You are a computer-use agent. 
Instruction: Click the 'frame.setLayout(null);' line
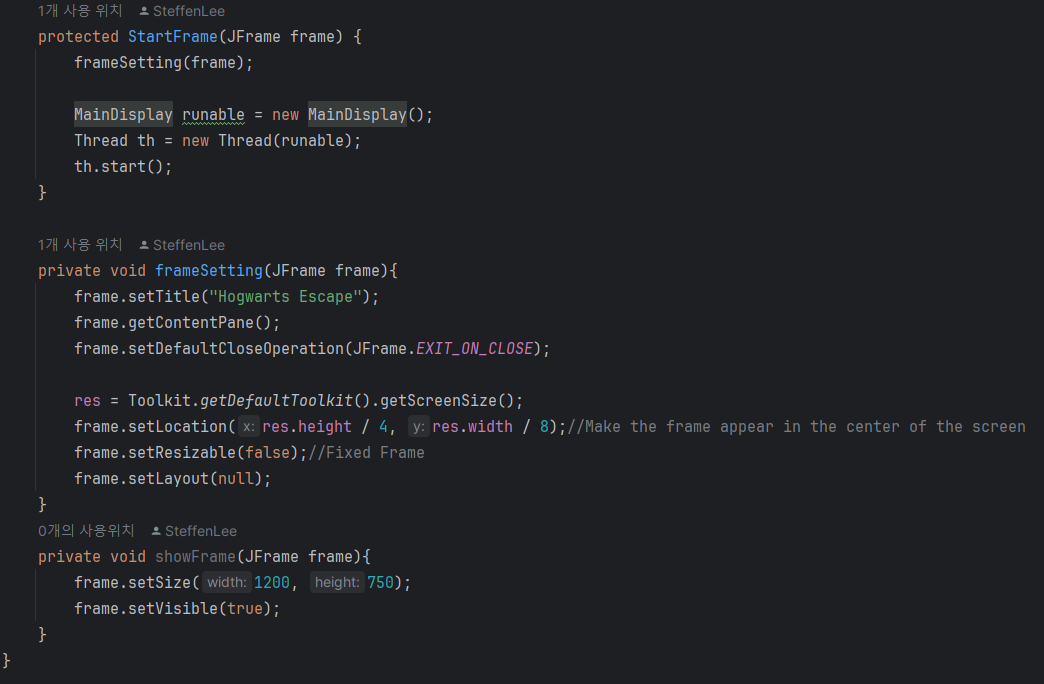pos(172,478)
